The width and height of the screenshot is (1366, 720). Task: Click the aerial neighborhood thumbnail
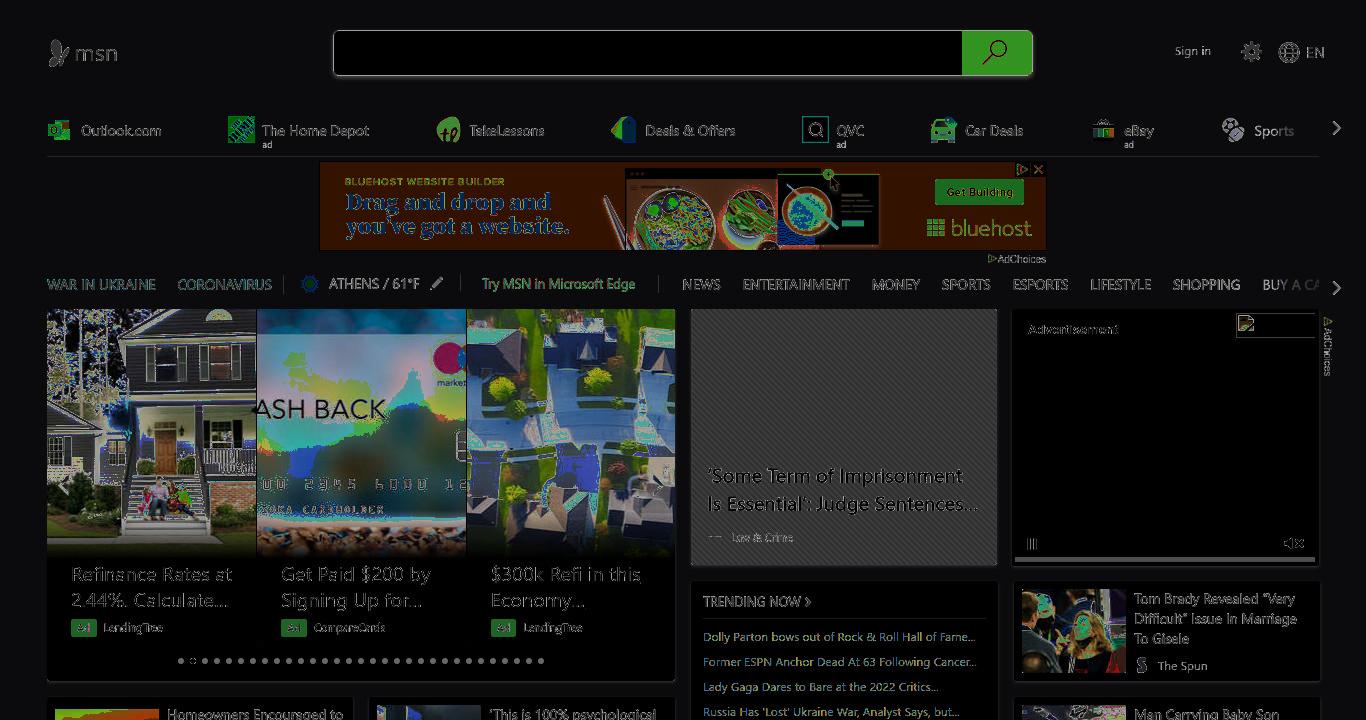click(571, 432)
